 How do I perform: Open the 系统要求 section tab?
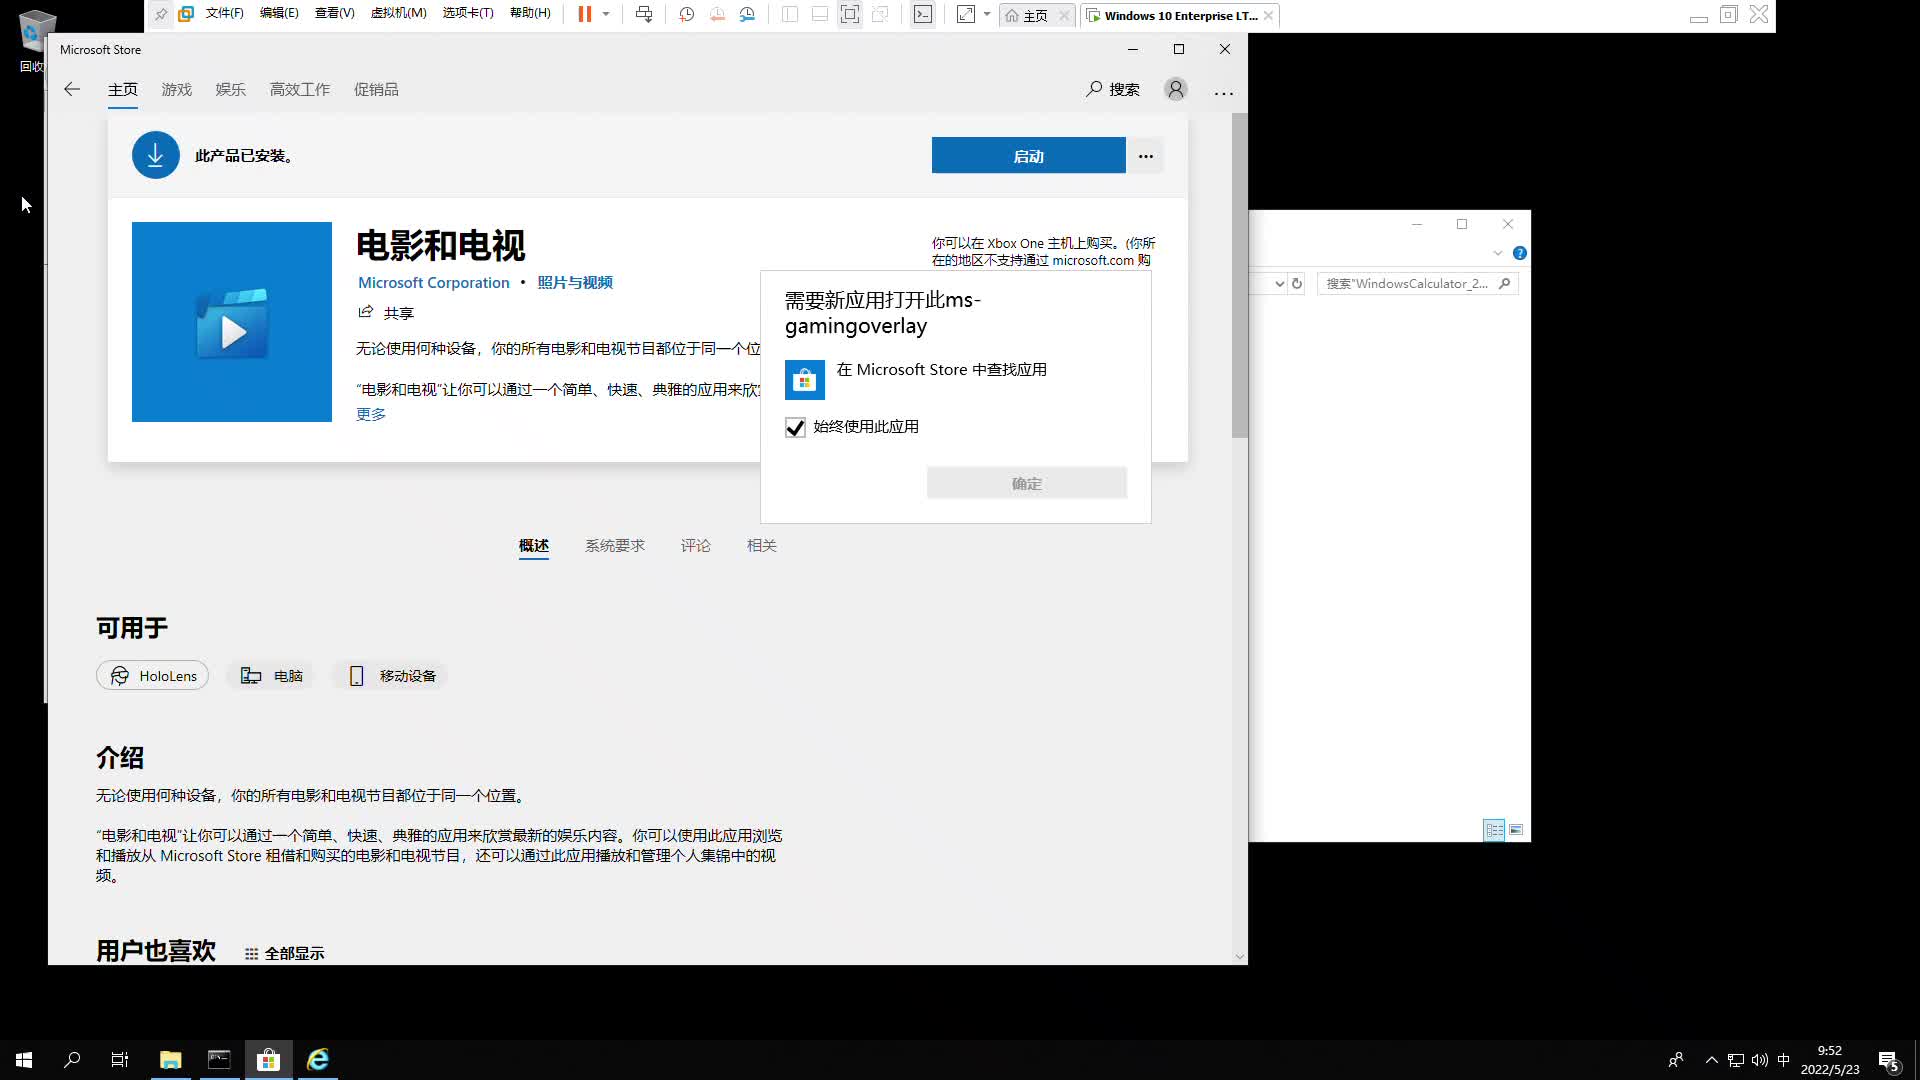[x=614, y=545]
